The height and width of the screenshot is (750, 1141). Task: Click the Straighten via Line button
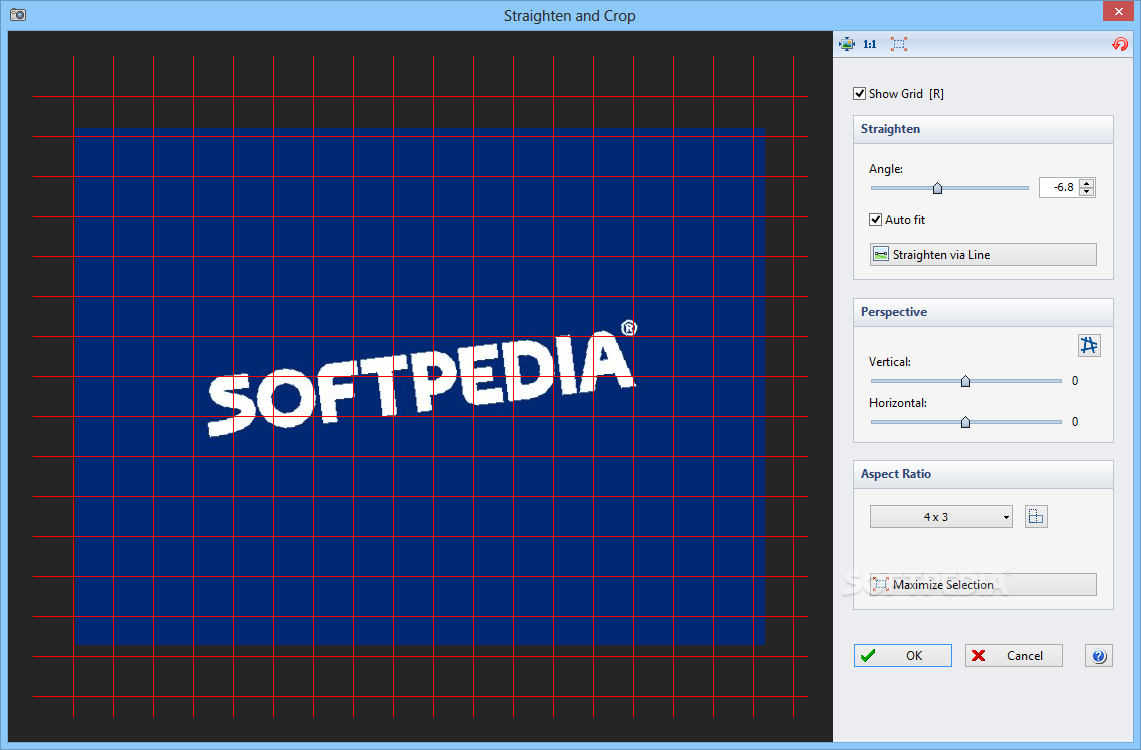pos(983,255)
